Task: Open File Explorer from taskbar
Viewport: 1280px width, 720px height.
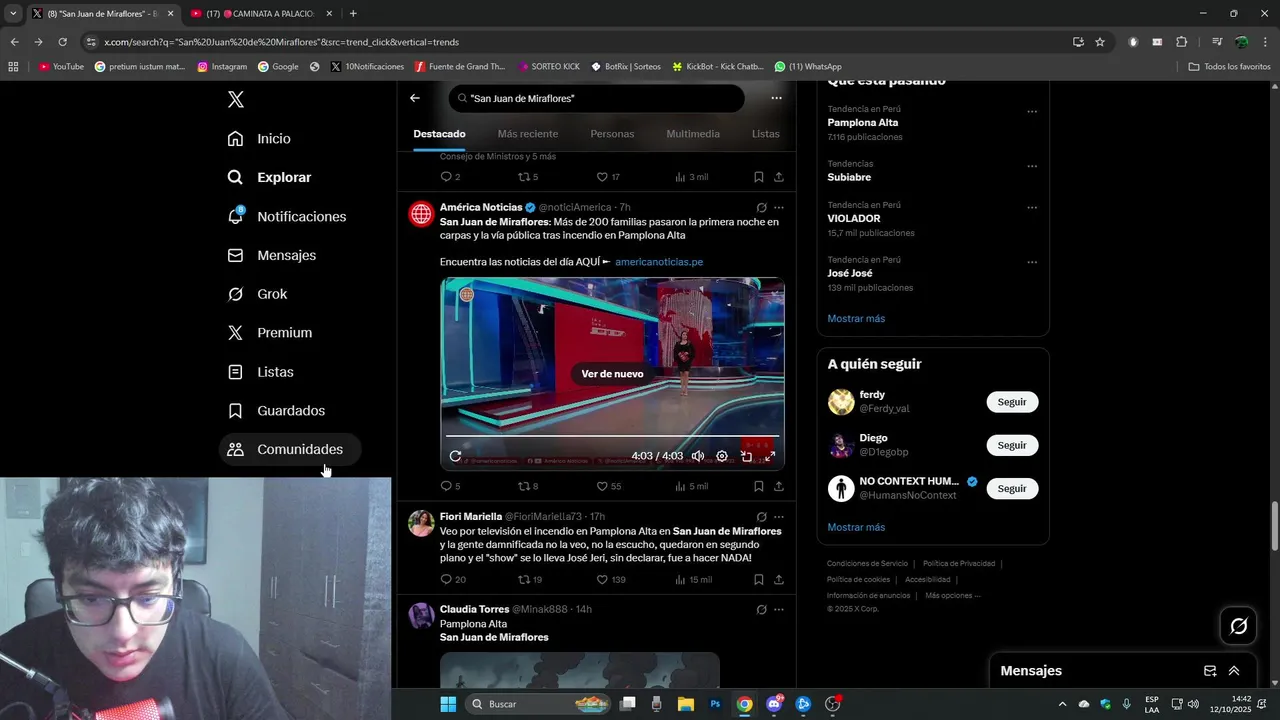Action: coord(686,704)
